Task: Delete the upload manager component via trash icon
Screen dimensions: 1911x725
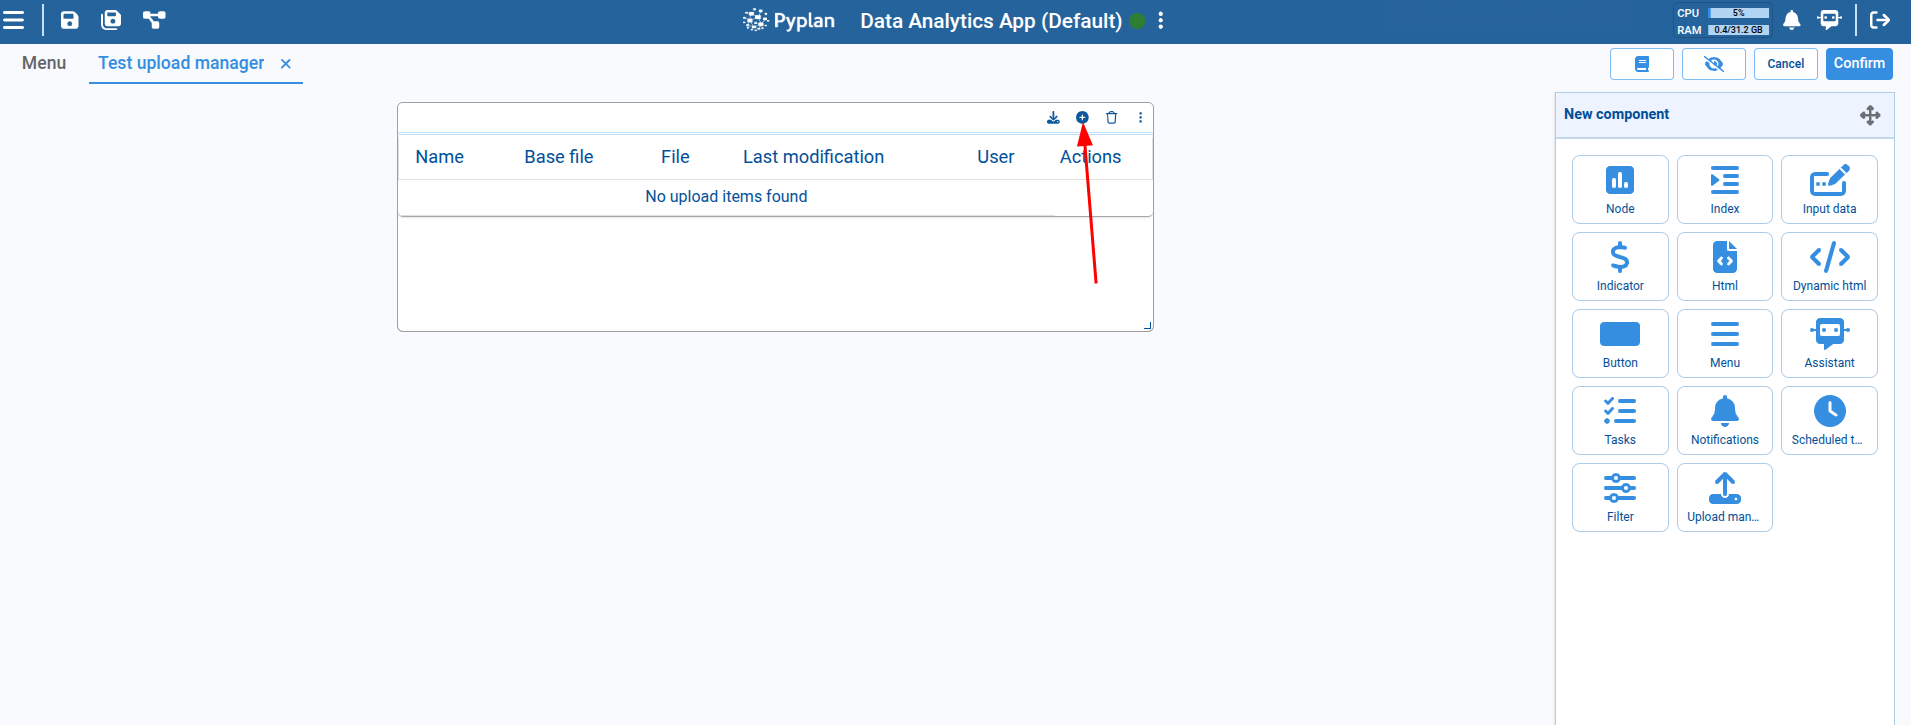Action: [x=1111, y=118]
